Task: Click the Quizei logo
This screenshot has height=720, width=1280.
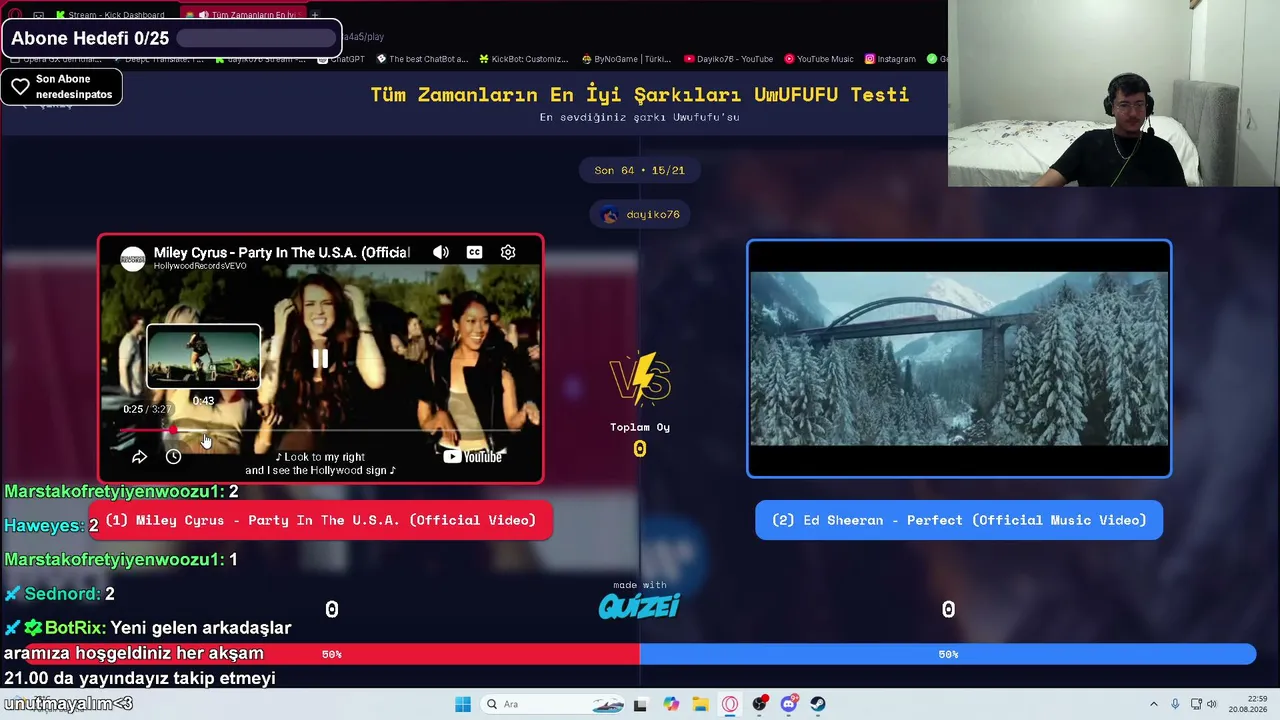Action: click(640, 606)
